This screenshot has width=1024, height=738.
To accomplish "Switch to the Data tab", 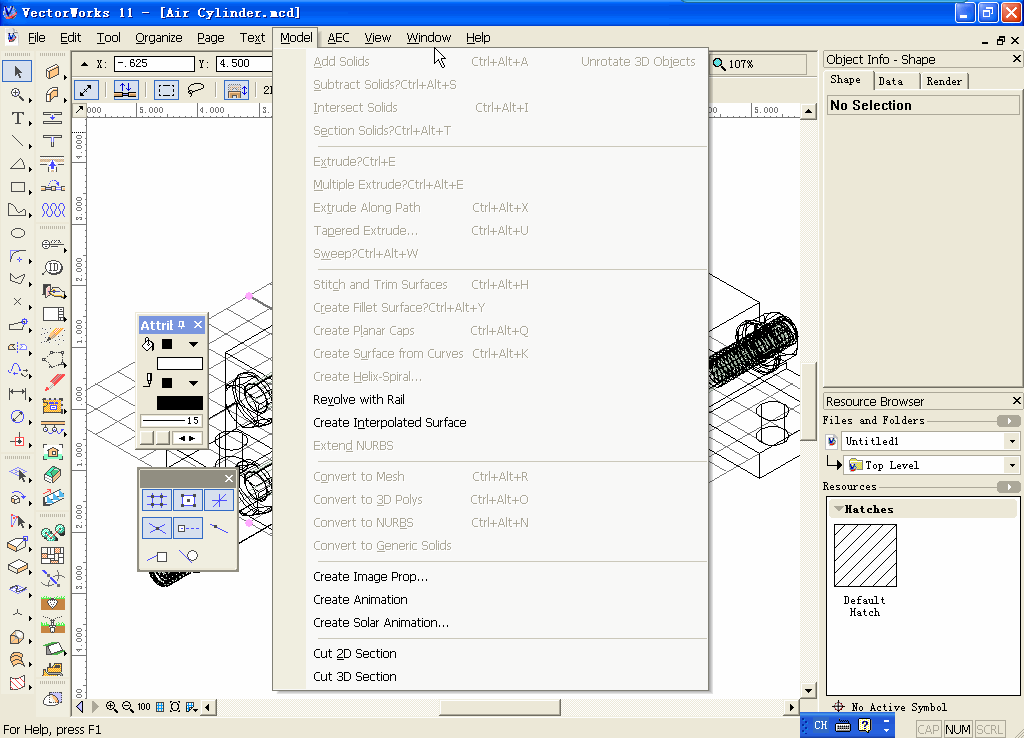I will click(891, 81).
